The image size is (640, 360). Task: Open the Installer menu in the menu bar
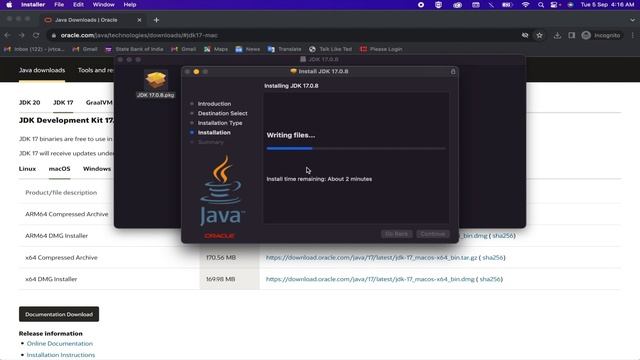click(33, 5)
